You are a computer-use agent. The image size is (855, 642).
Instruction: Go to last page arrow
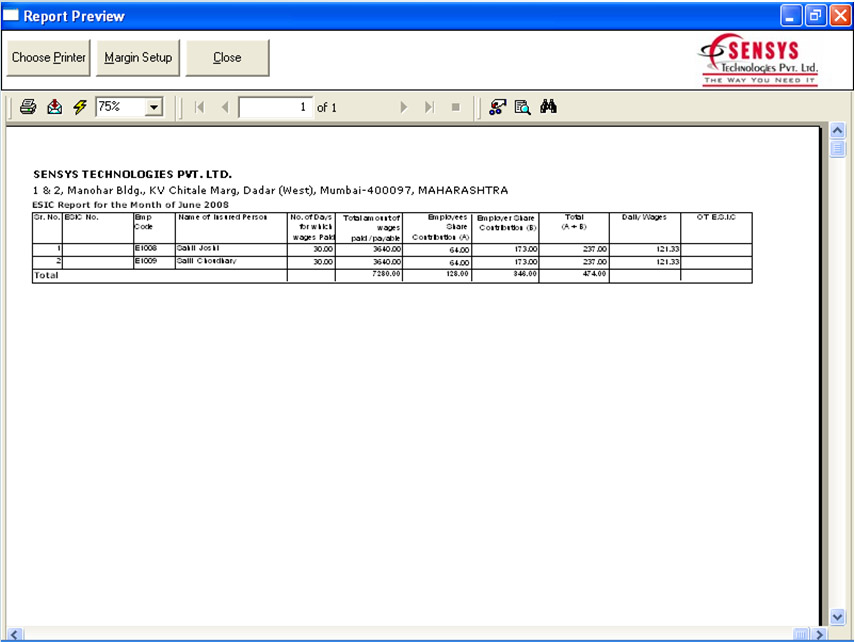pos(430,107)
